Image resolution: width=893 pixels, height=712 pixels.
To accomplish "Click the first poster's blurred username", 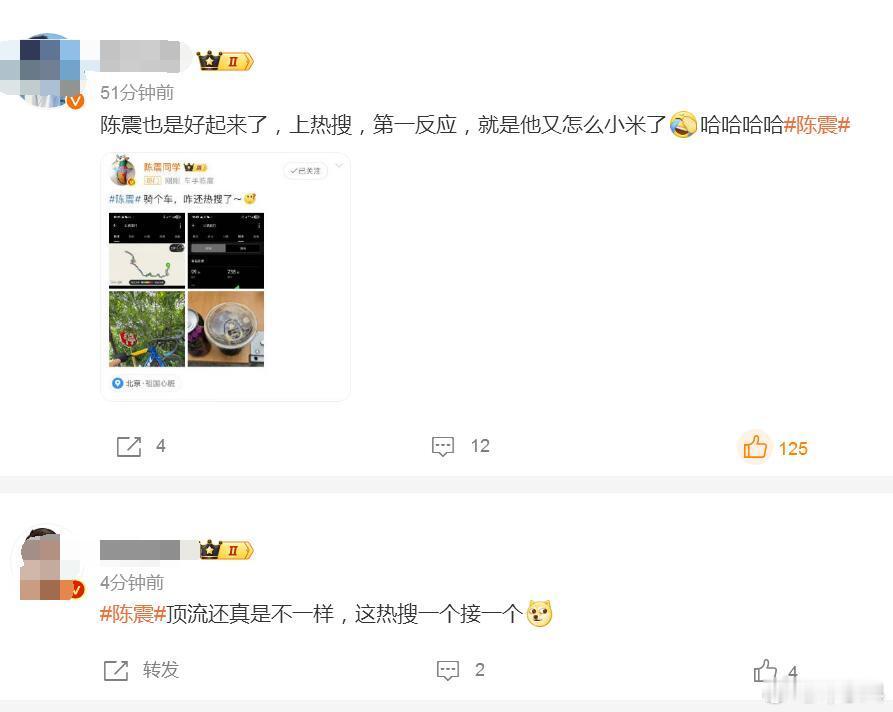I will pyautogui.click(x=140, y=56).
